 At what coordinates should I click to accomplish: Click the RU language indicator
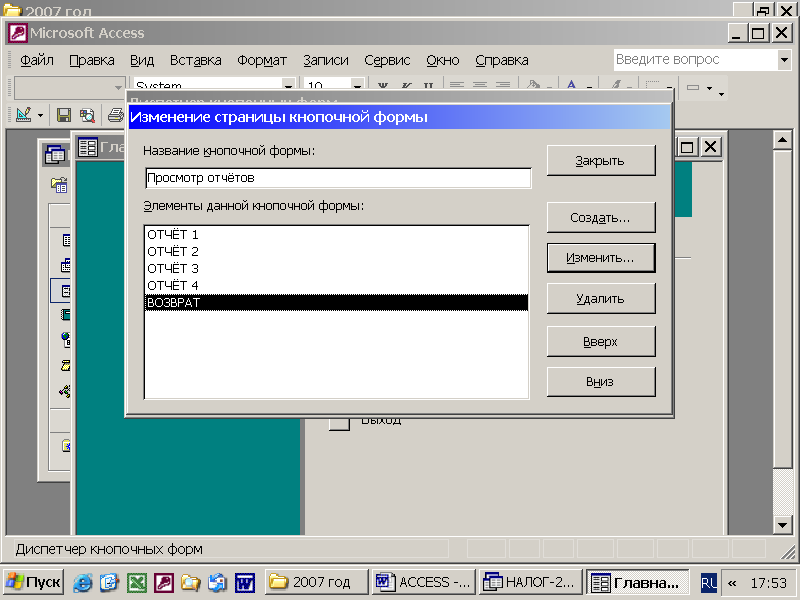(709, 583)
